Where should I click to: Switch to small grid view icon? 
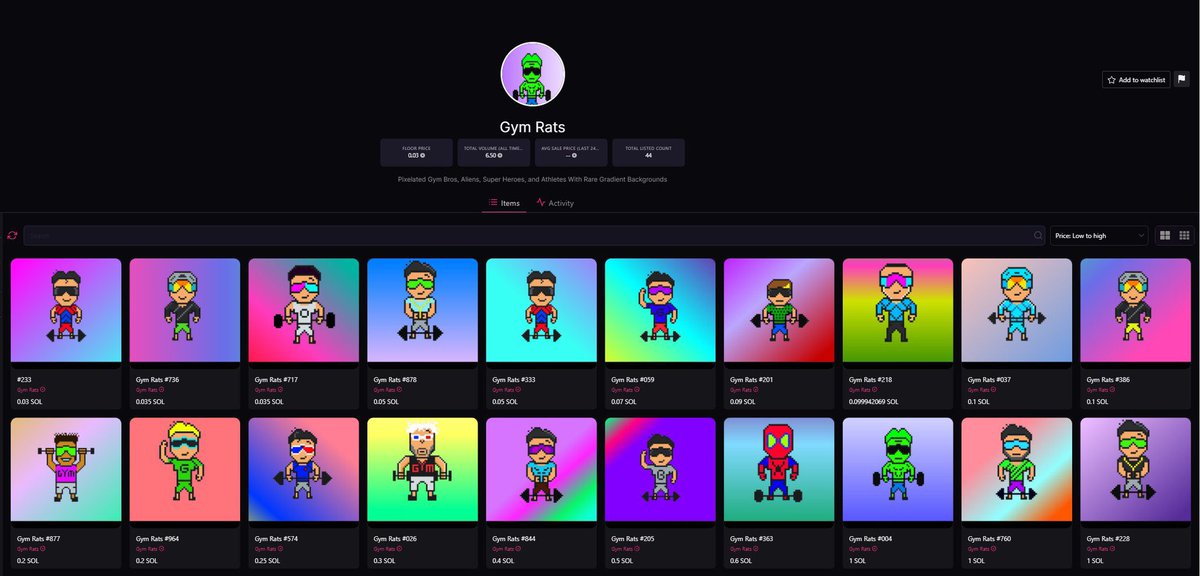pyautogui.click(x=1185, y=236)
